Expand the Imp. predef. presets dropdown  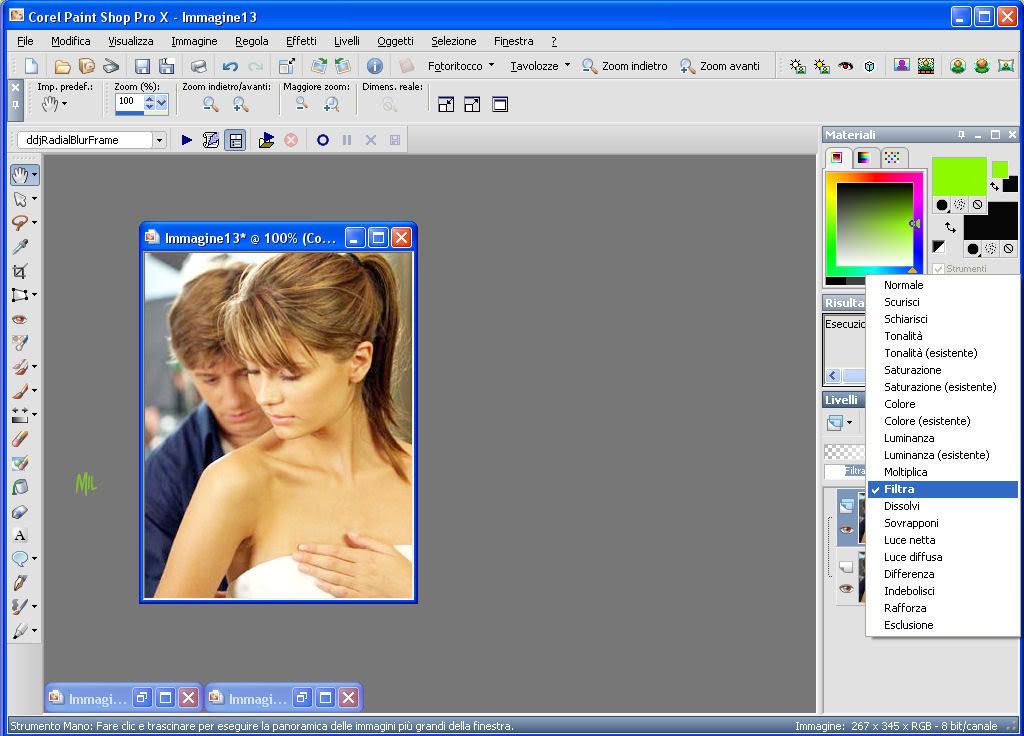64,103
